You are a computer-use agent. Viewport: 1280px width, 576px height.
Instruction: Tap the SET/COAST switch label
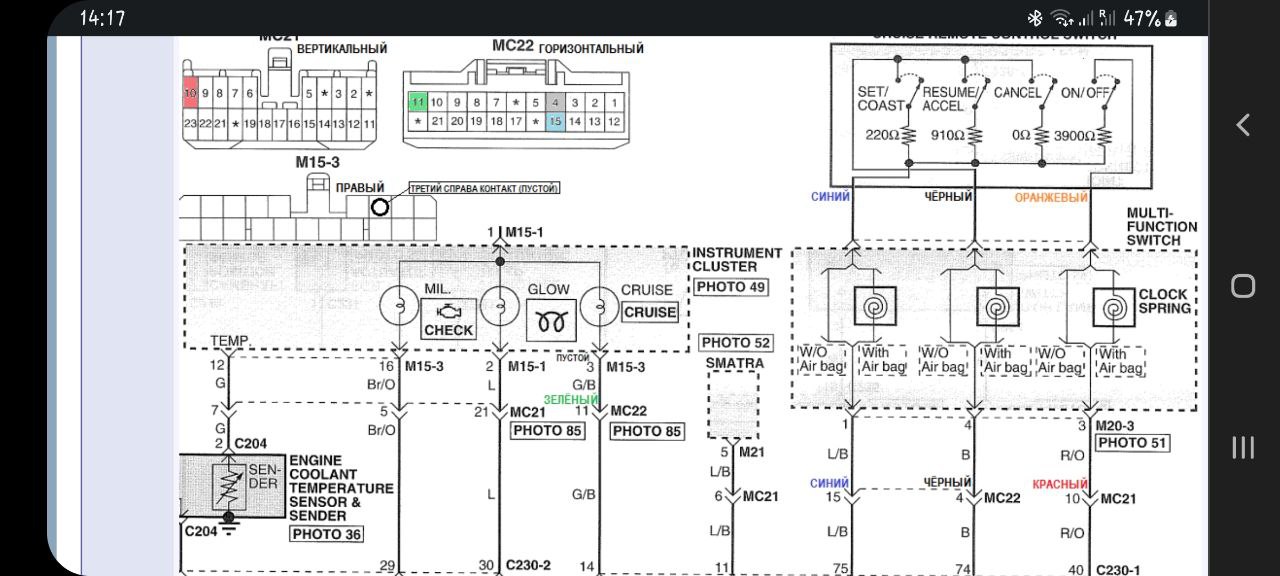pos(881,98)
